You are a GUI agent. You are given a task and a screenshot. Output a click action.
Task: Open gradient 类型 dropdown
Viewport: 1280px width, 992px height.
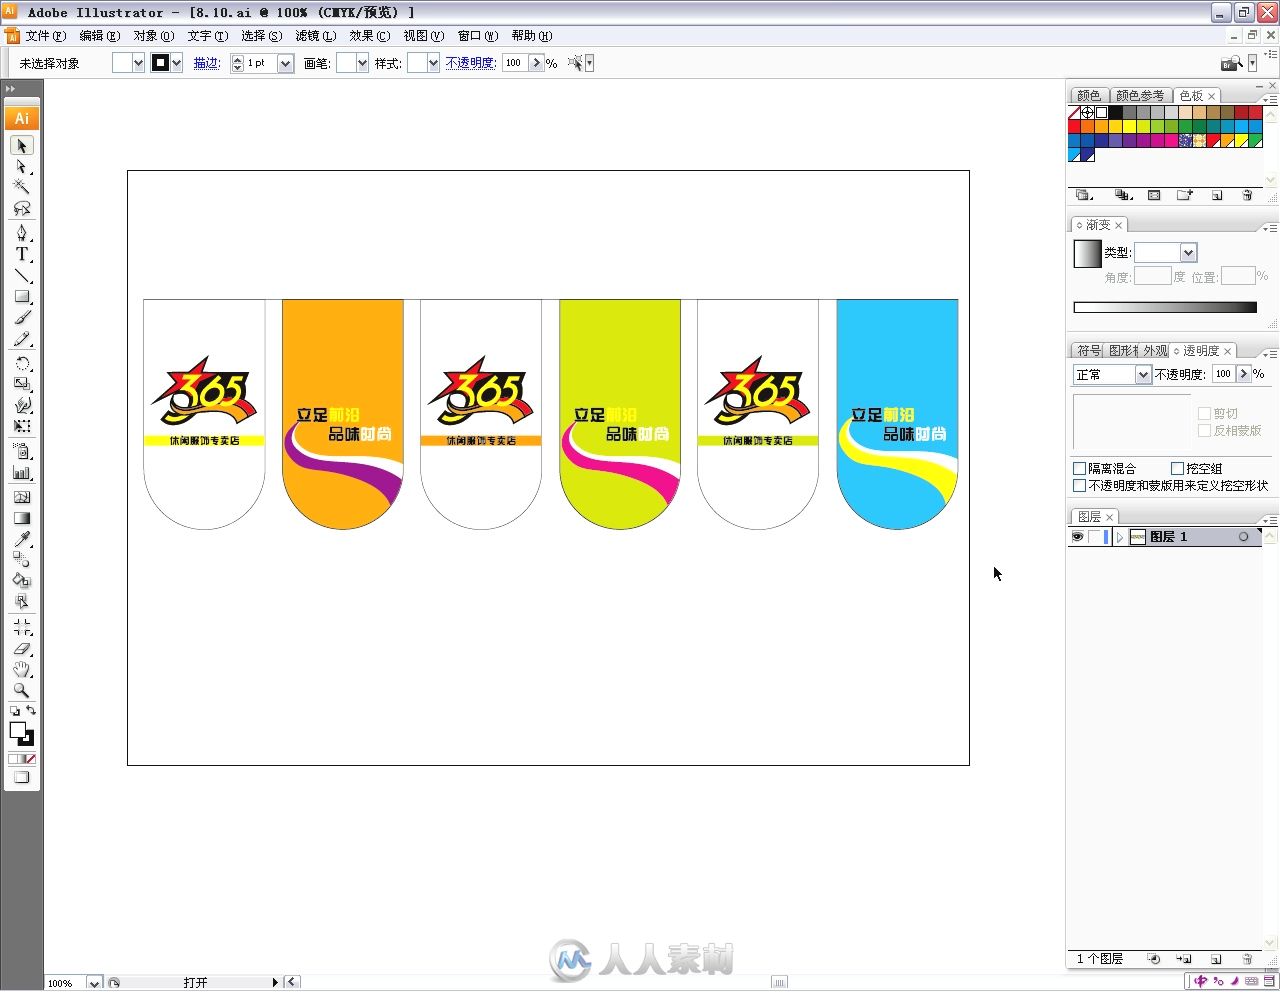(x=1188, y=253)
